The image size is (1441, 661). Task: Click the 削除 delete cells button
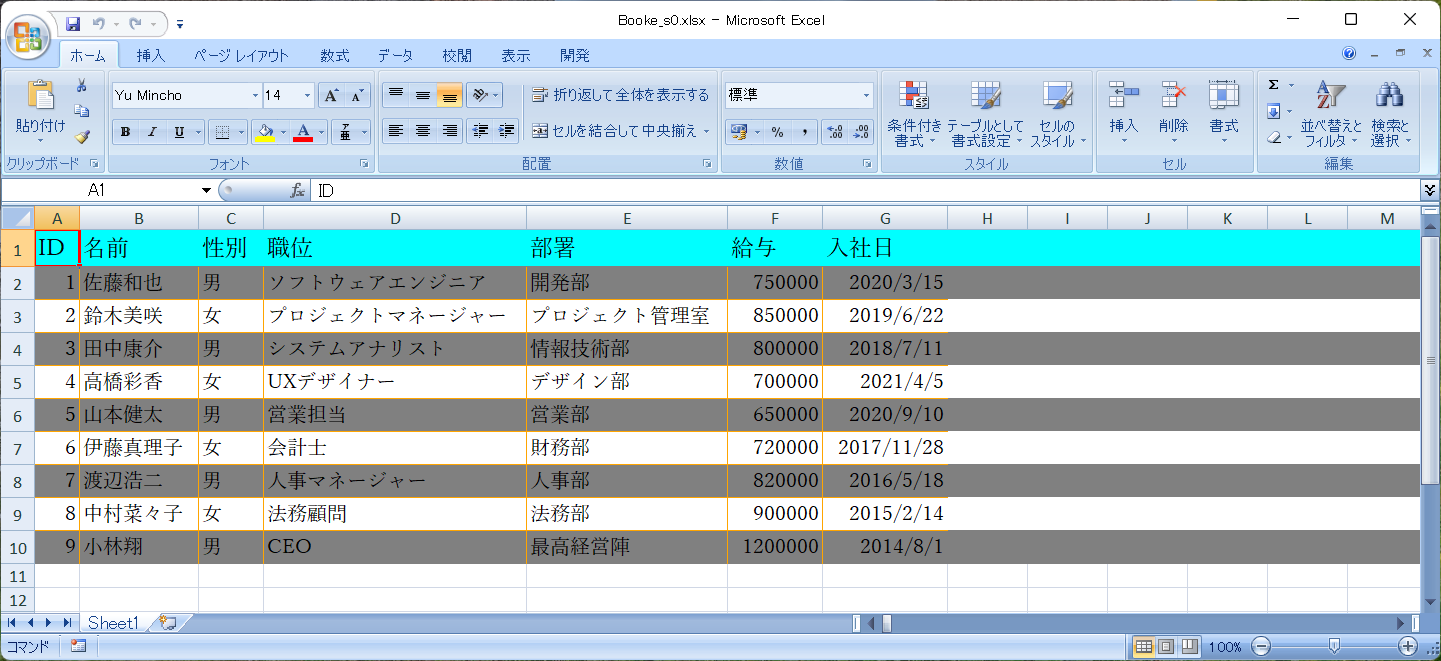[x=1174, y=113]
